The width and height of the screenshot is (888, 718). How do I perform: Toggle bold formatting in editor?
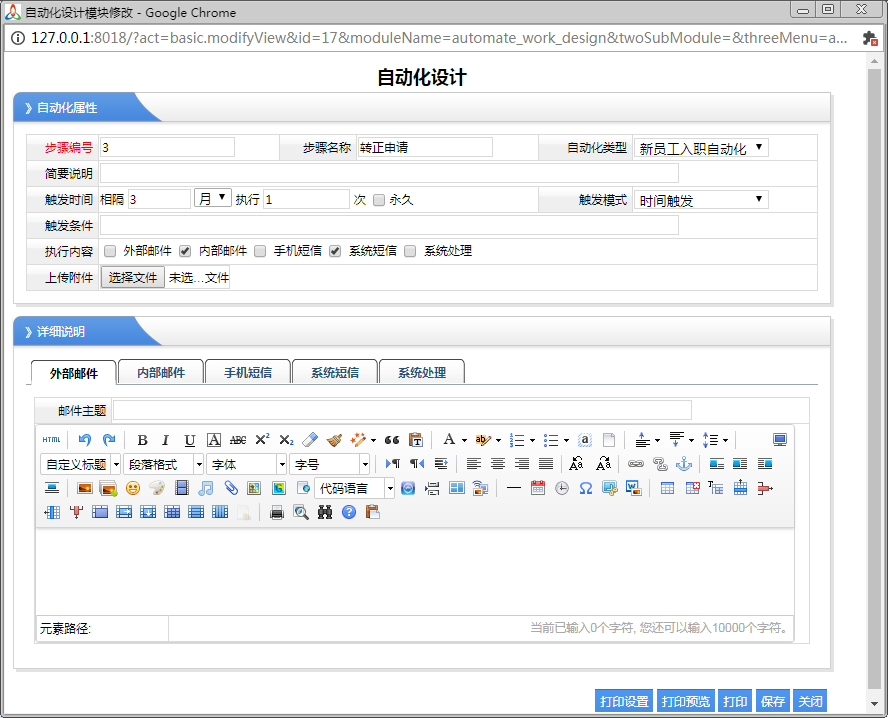coord(142,440)
